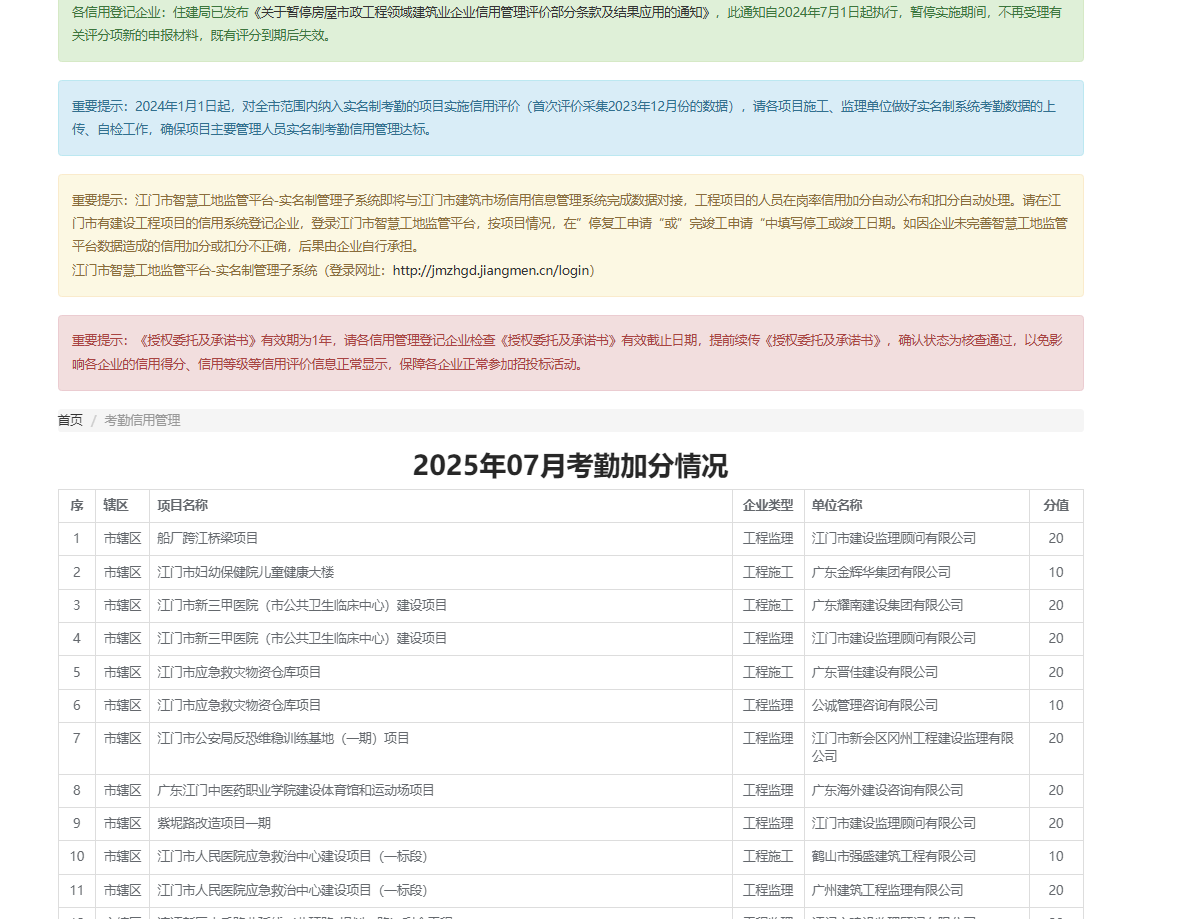Viewport: 1189px width, 919px height.
Task: Click the 企业类型 column header
Action: click(767, 506)
